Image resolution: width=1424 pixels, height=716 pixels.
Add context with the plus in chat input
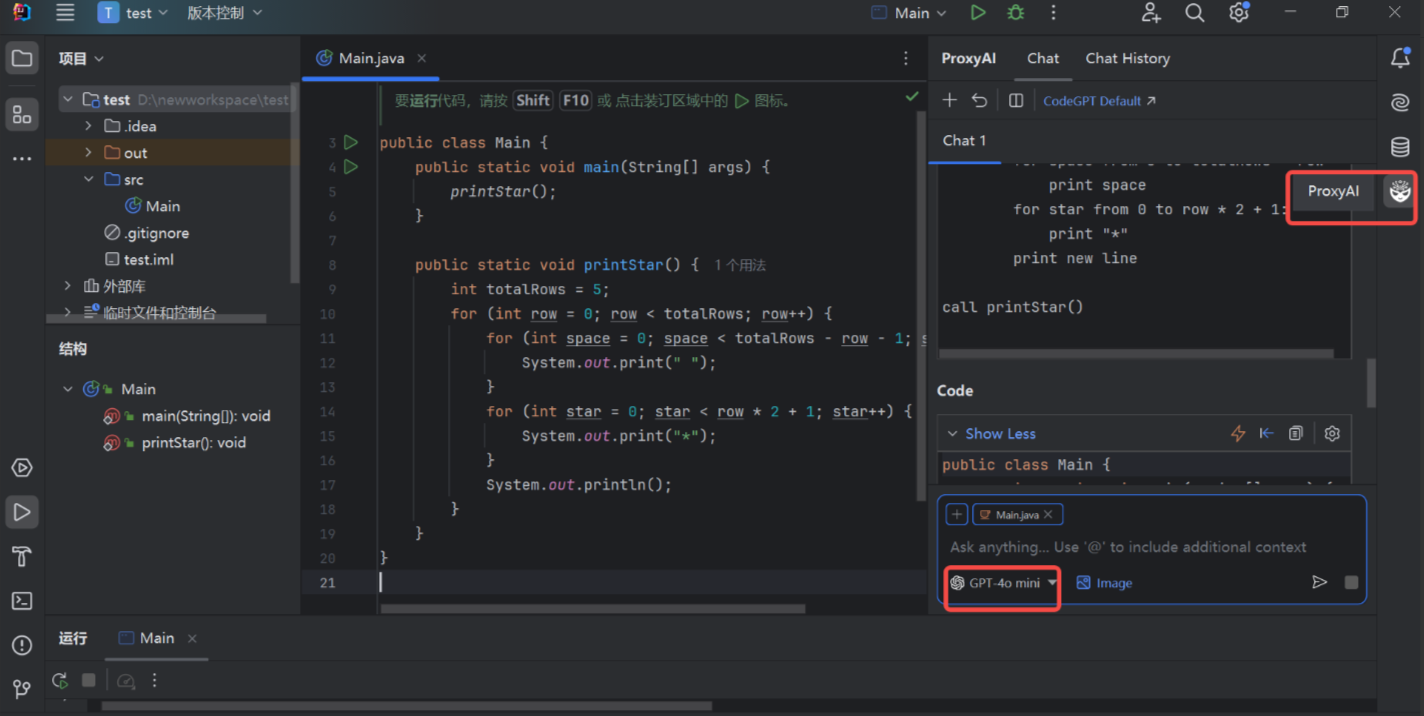[x=957, y=514]
